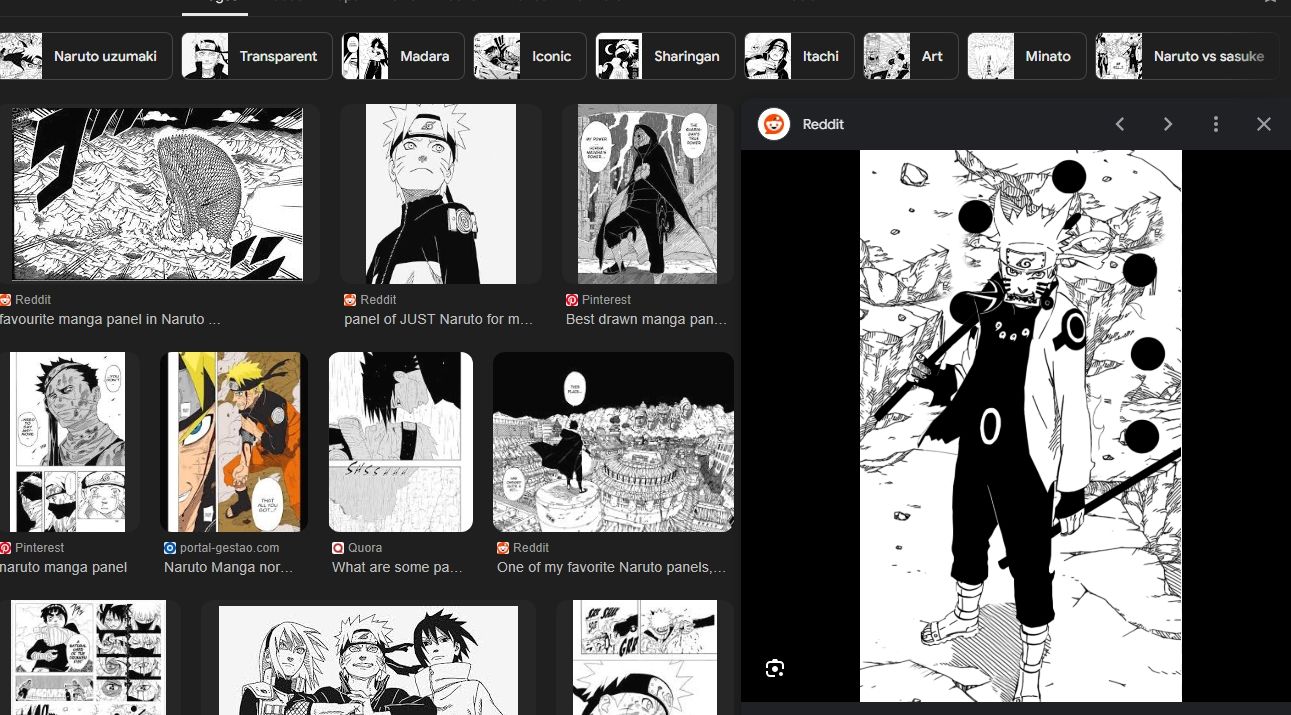Open the Reddit source link in preview
The height and width of the screenshot is (715, 1291).
[x=823, y=124]
